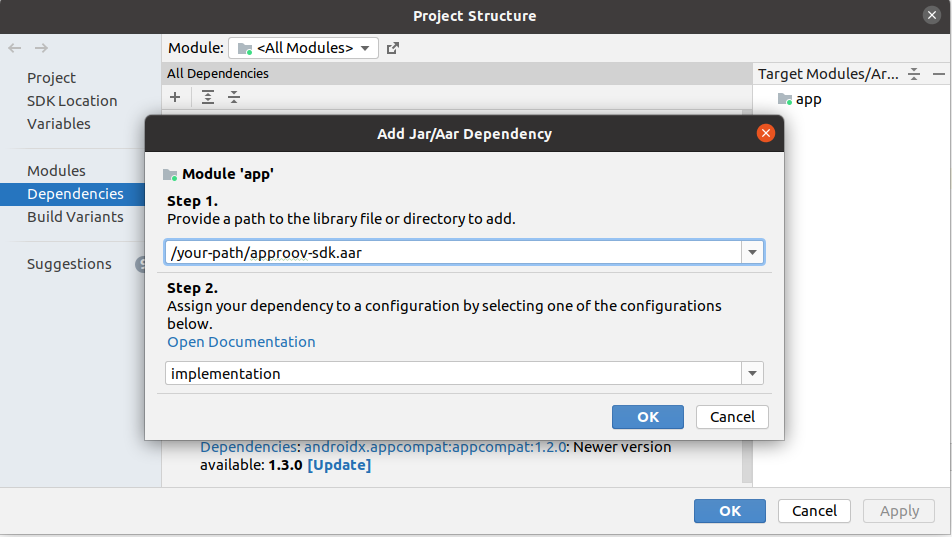
Task: Click the open module in new window icon
Action: coord(393,48)
